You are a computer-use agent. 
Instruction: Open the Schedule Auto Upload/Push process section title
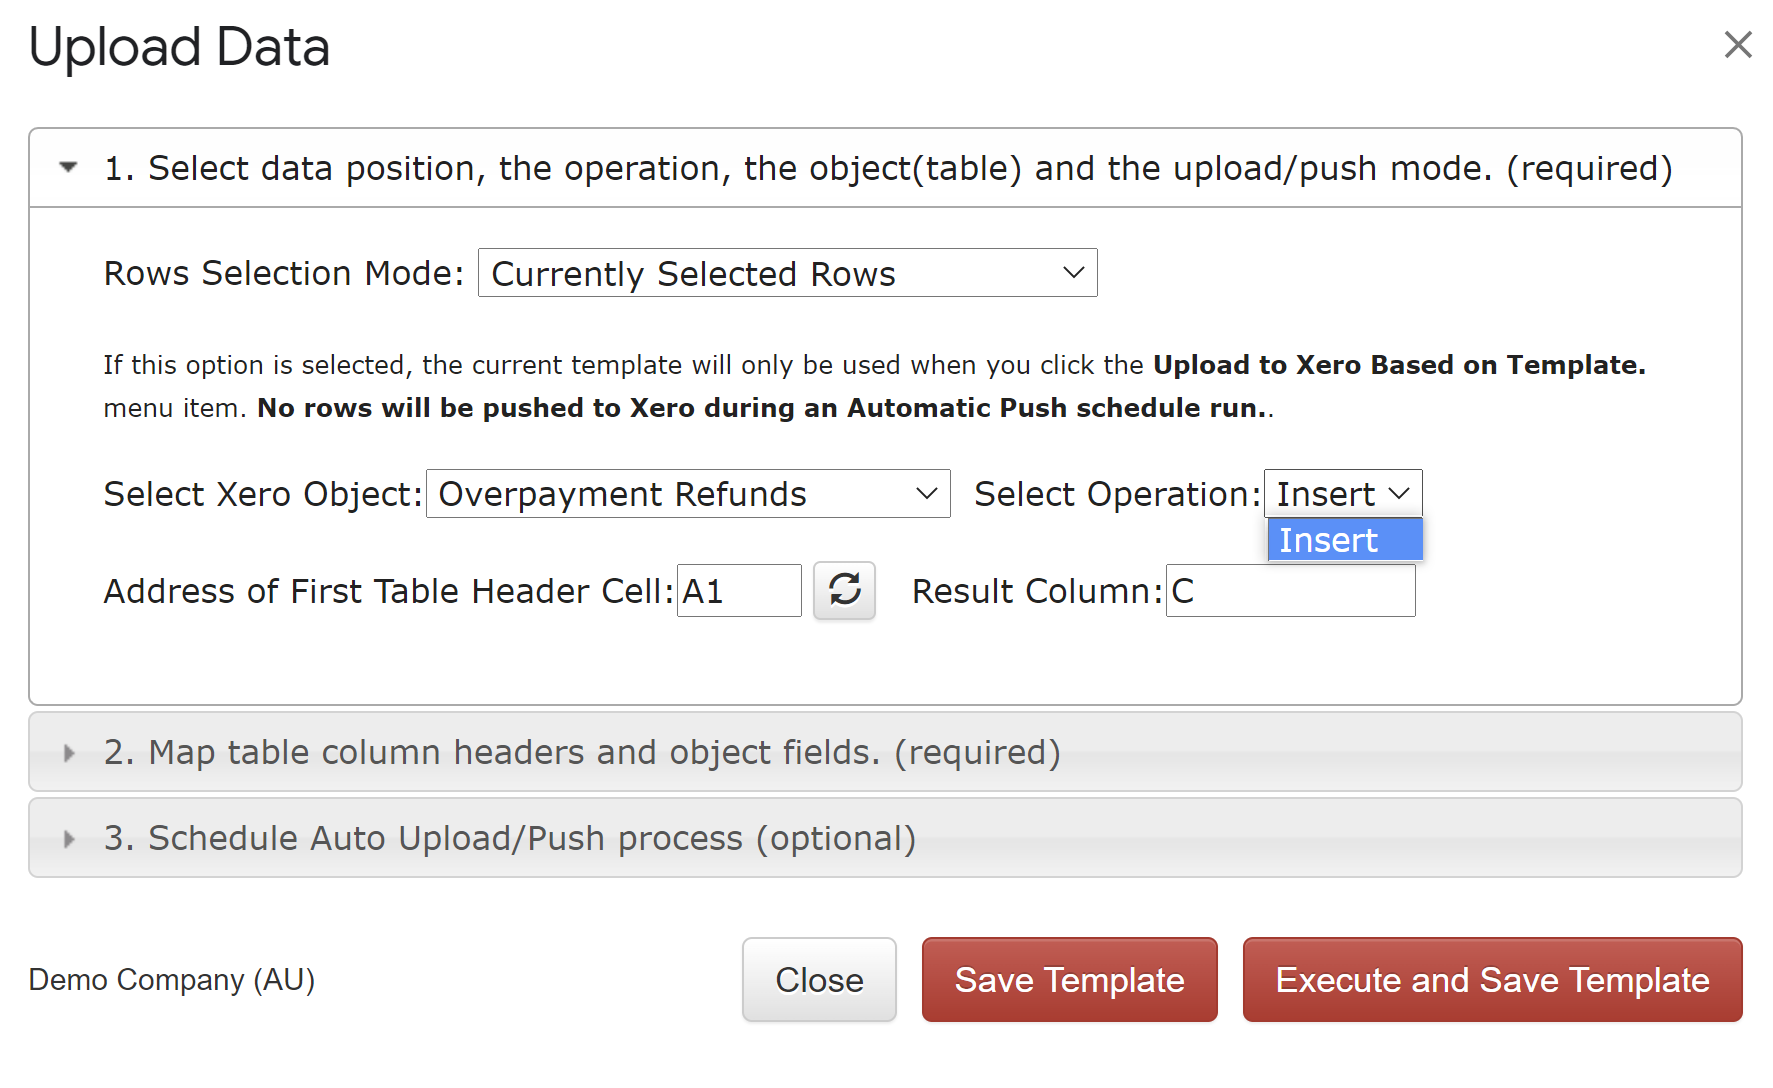(x=509, y=839)
